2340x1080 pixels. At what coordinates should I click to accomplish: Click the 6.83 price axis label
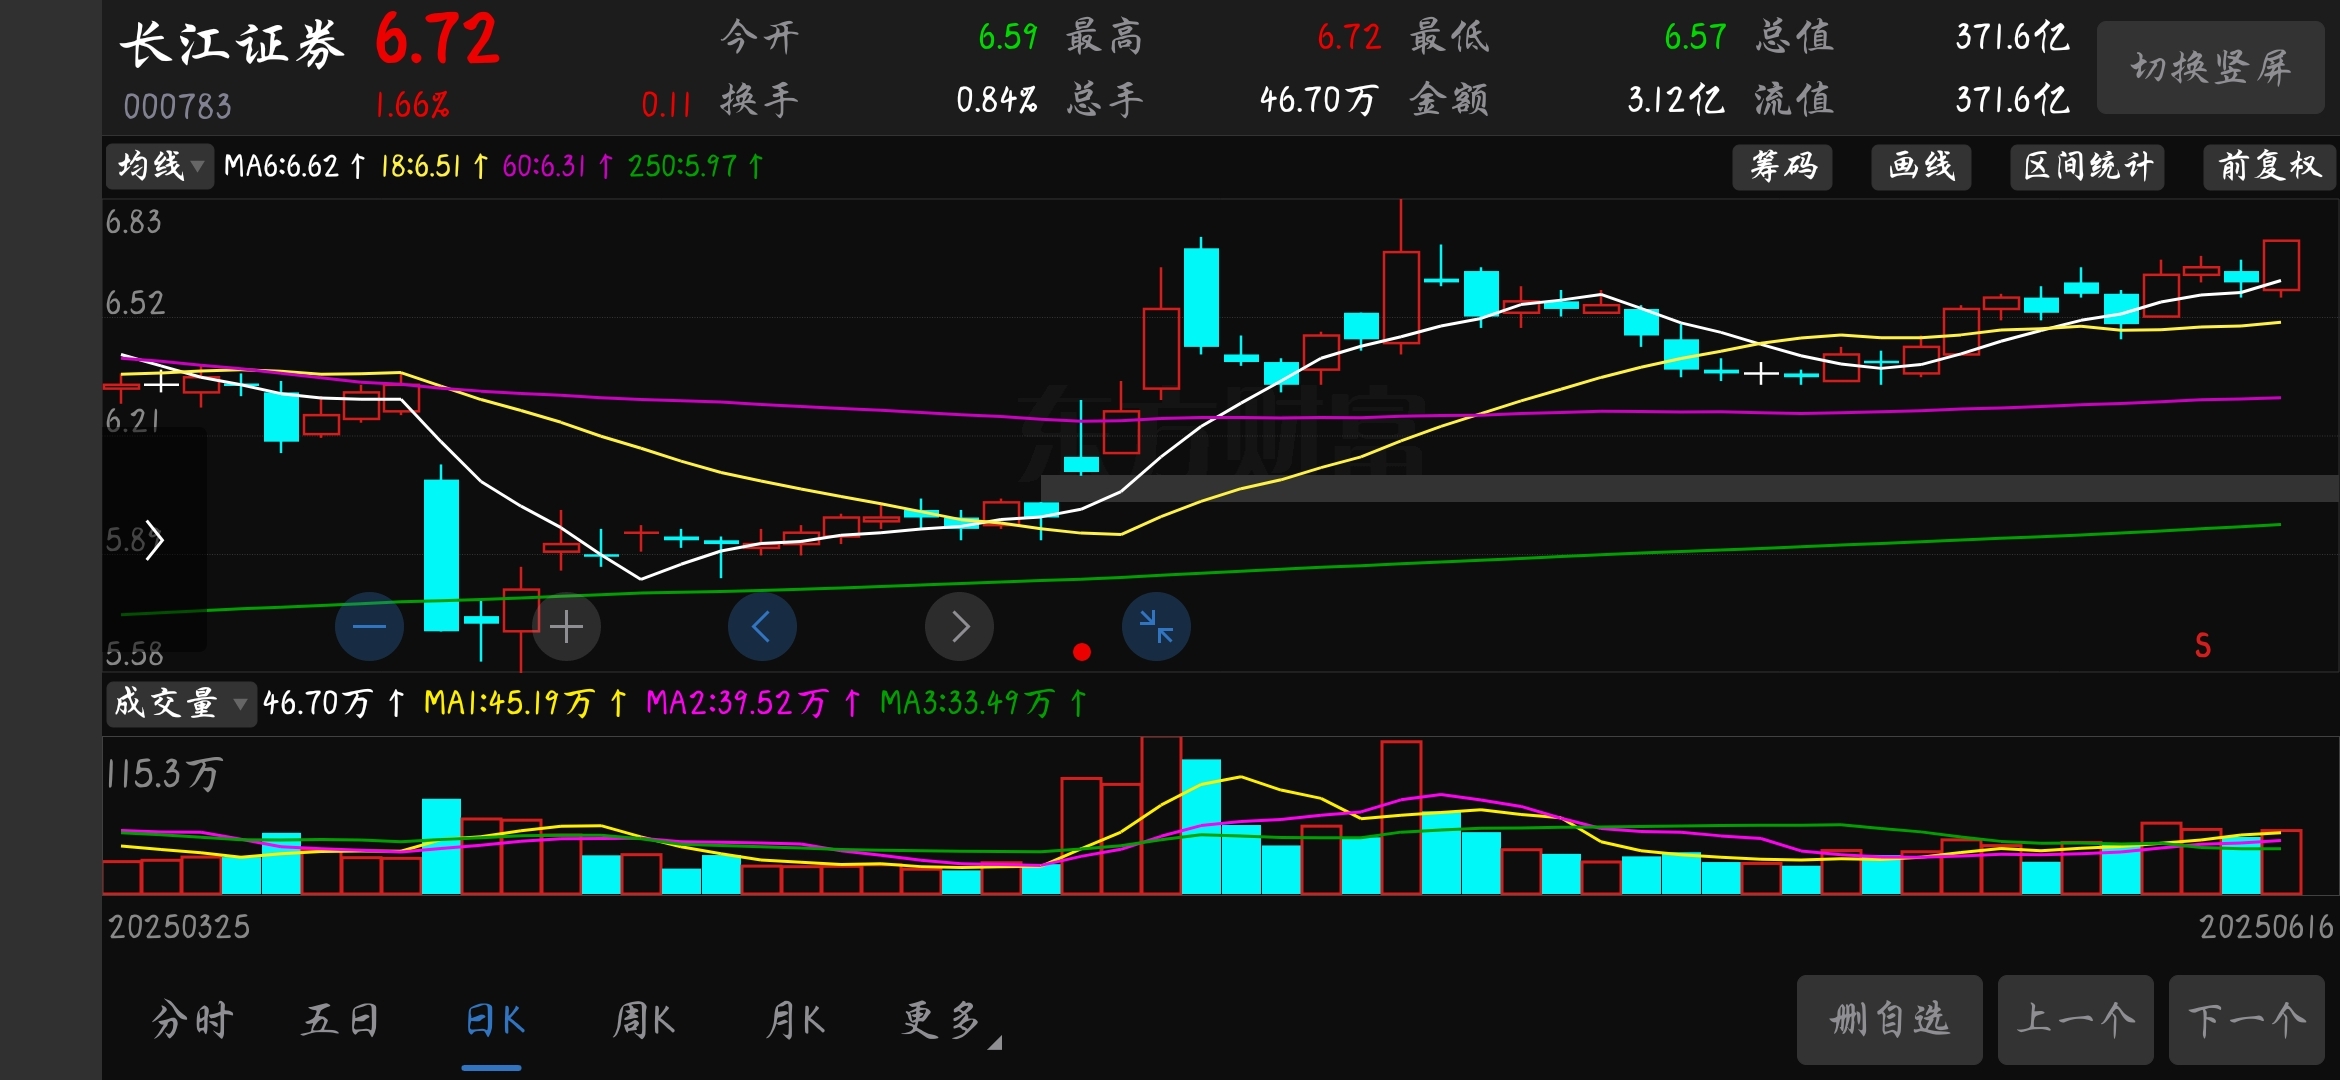(134, 222)
